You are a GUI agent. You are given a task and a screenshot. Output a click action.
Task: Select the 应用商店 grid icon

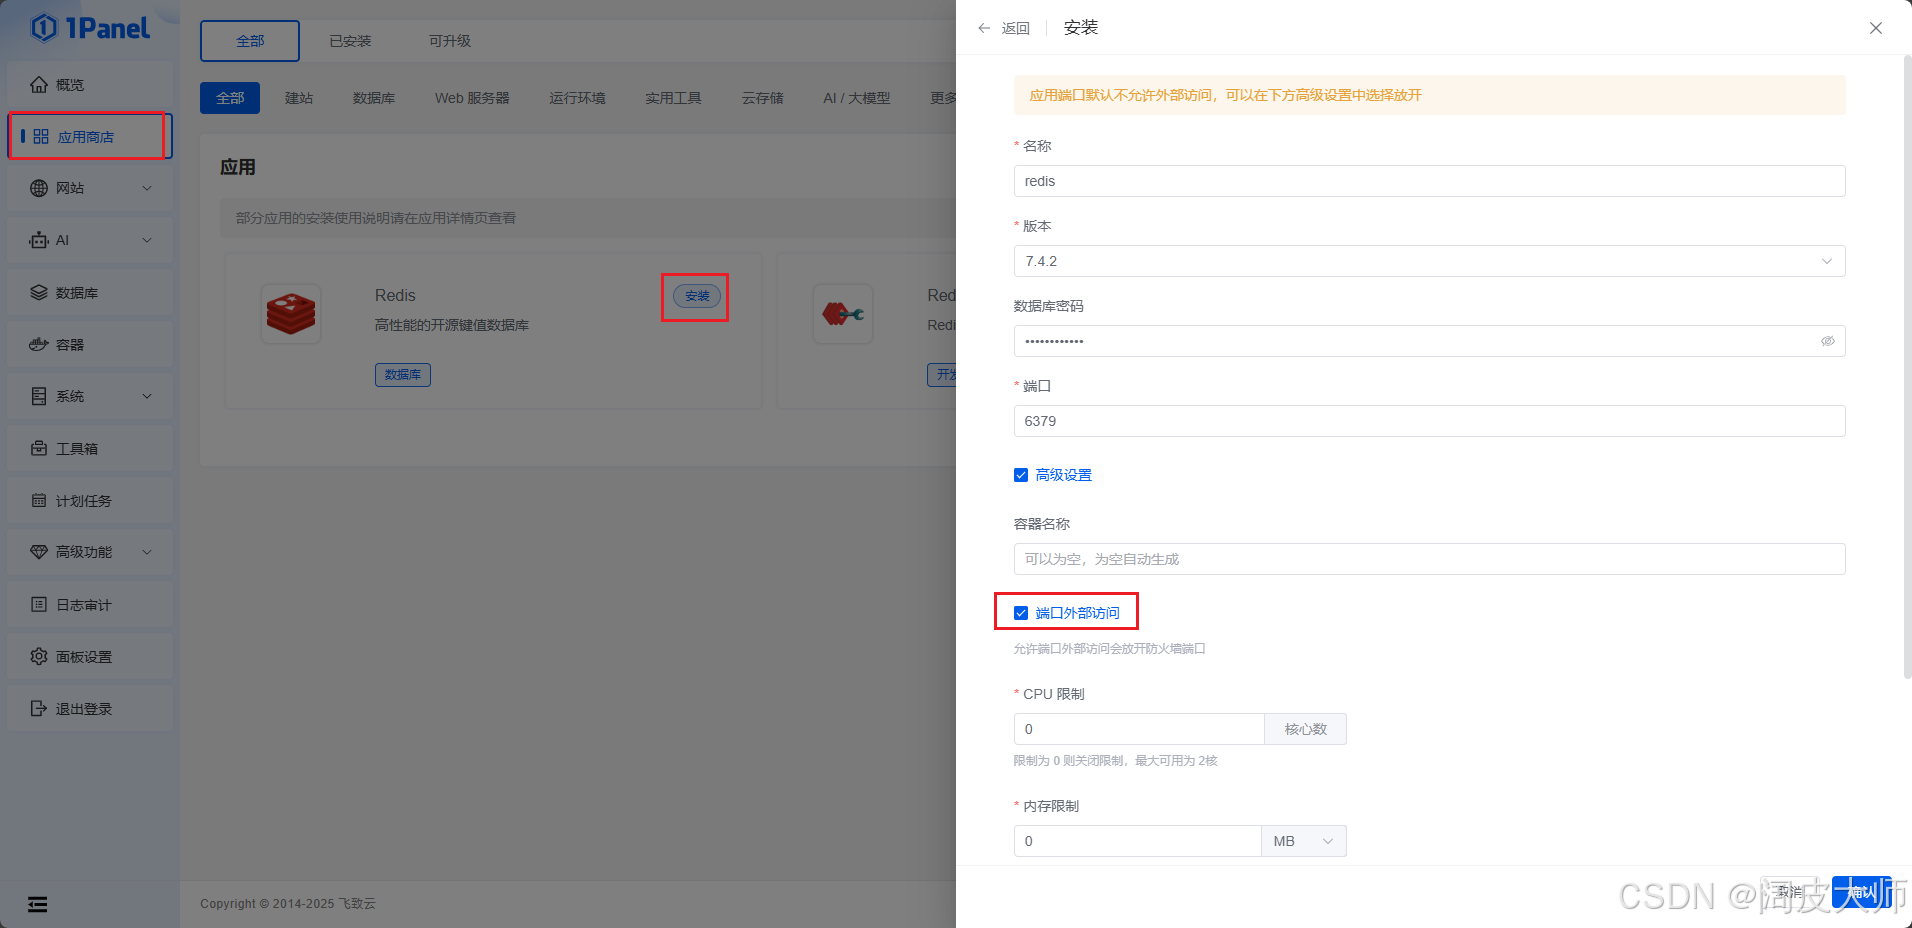point(41,136)
